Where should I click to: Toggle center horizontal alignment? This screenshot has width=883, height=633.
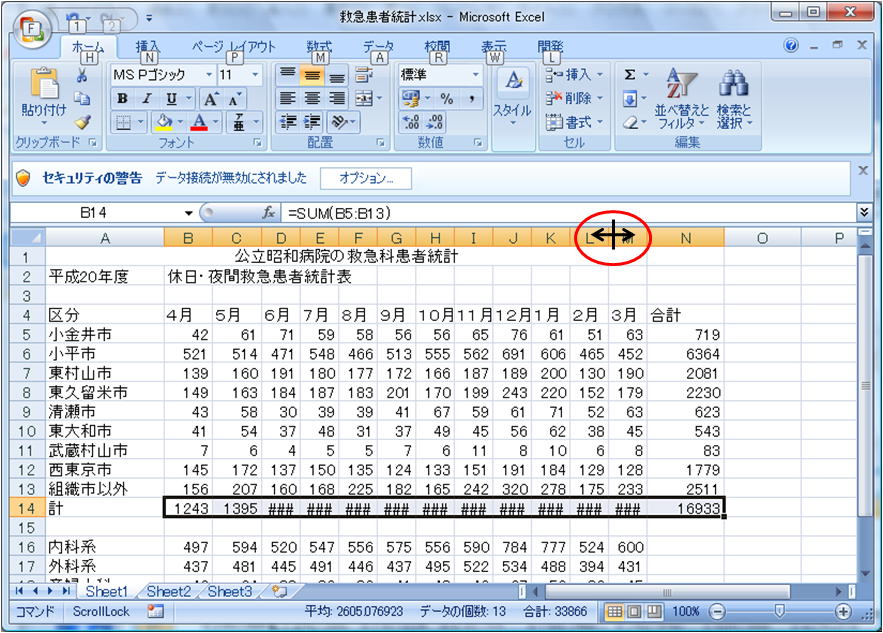pyautogui.click(x=312, y=99)
